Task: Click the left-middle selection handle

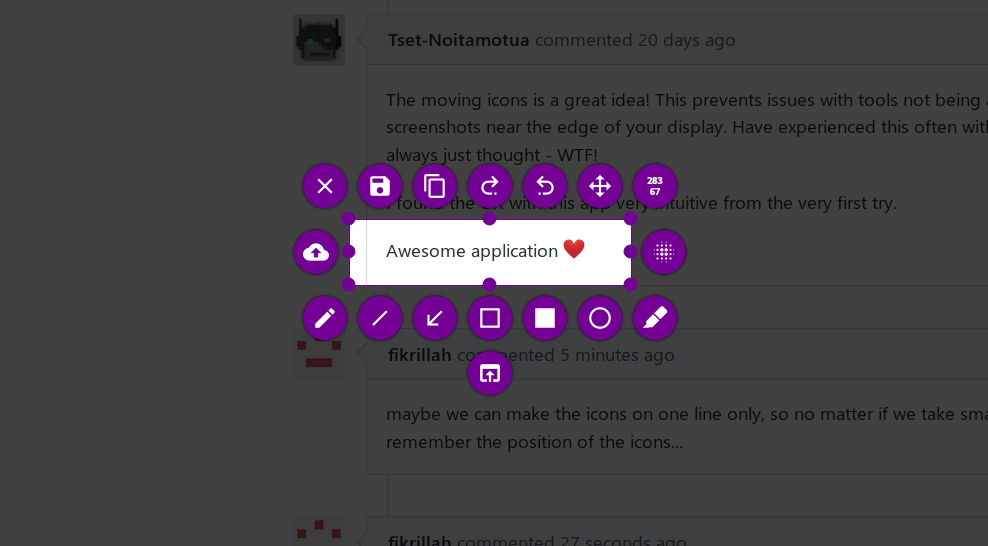Action: pyautogui.click(x=348, y=252)
